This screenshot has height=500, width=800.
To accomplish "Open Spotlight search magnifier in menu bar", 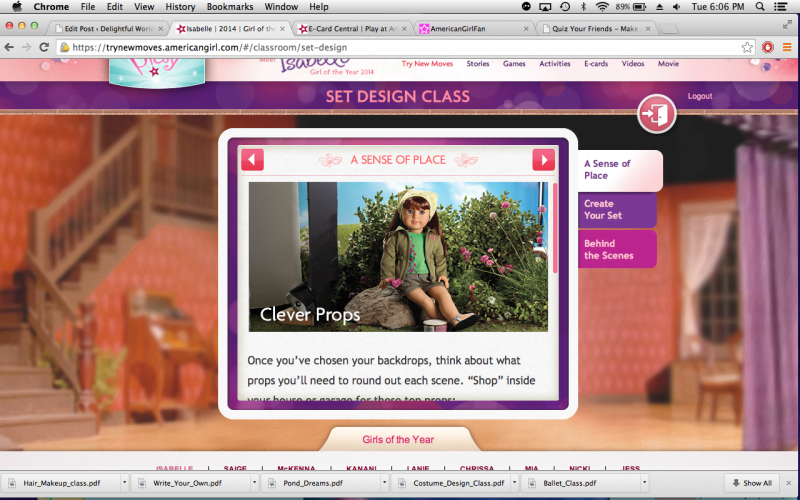I will point(760,7).
